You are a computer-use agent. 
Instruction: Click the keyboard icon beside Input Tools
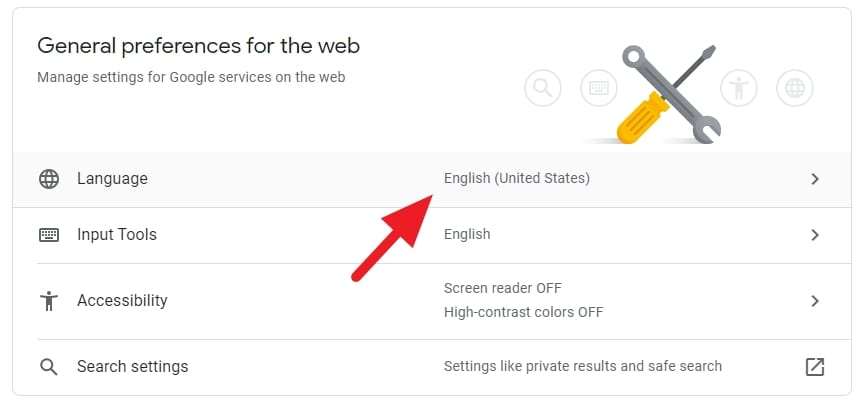coord(49,235)
